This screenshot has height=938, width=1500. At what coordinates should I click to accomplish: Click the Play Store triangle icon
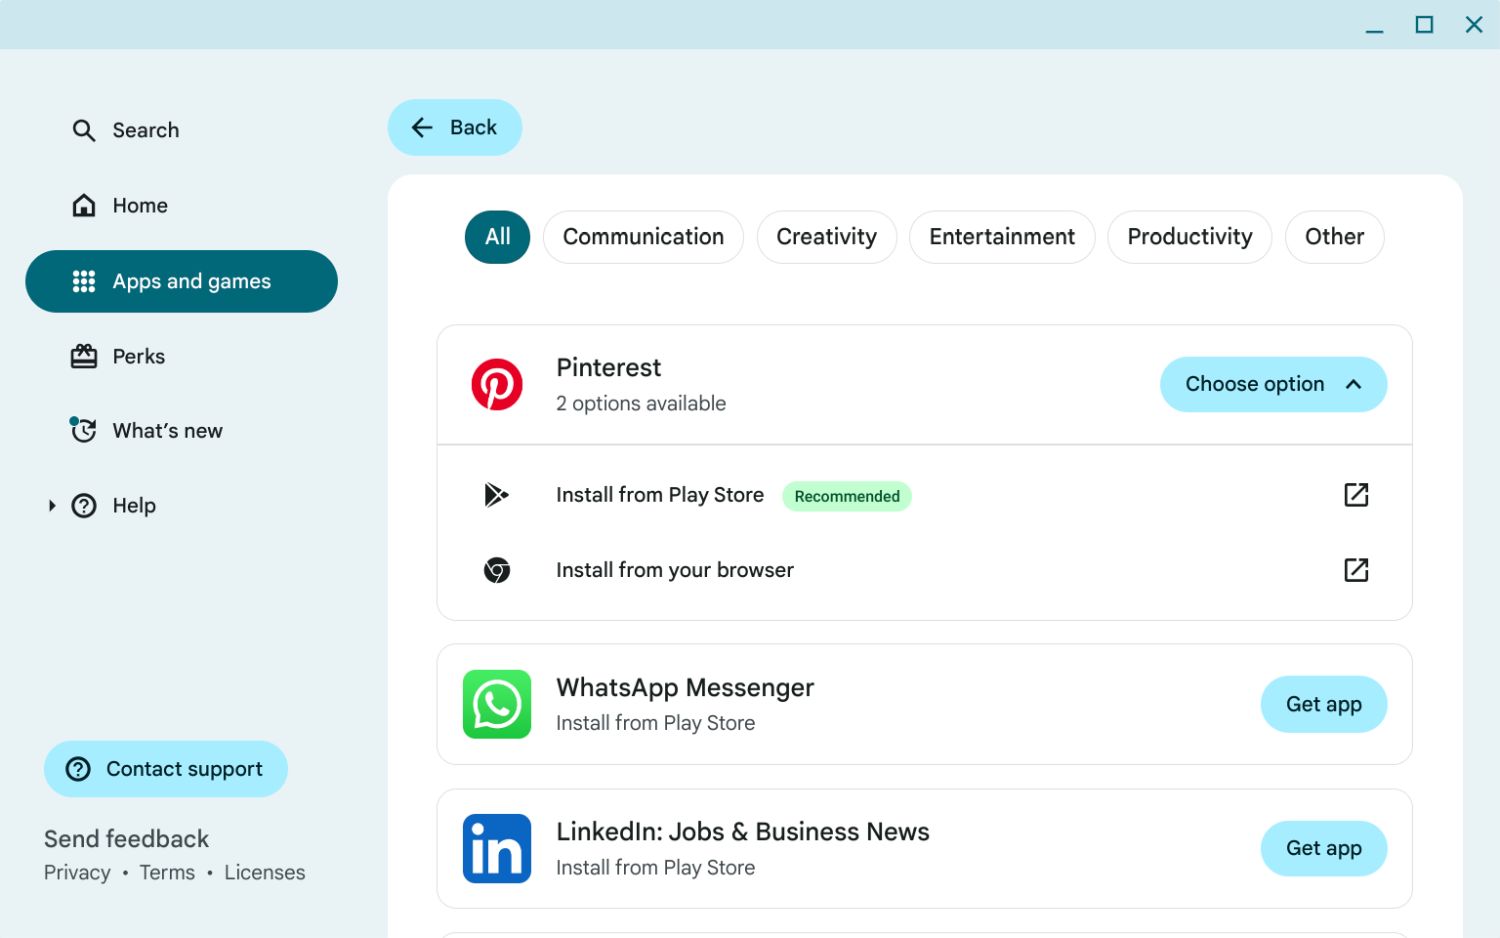tap(496, 495)
